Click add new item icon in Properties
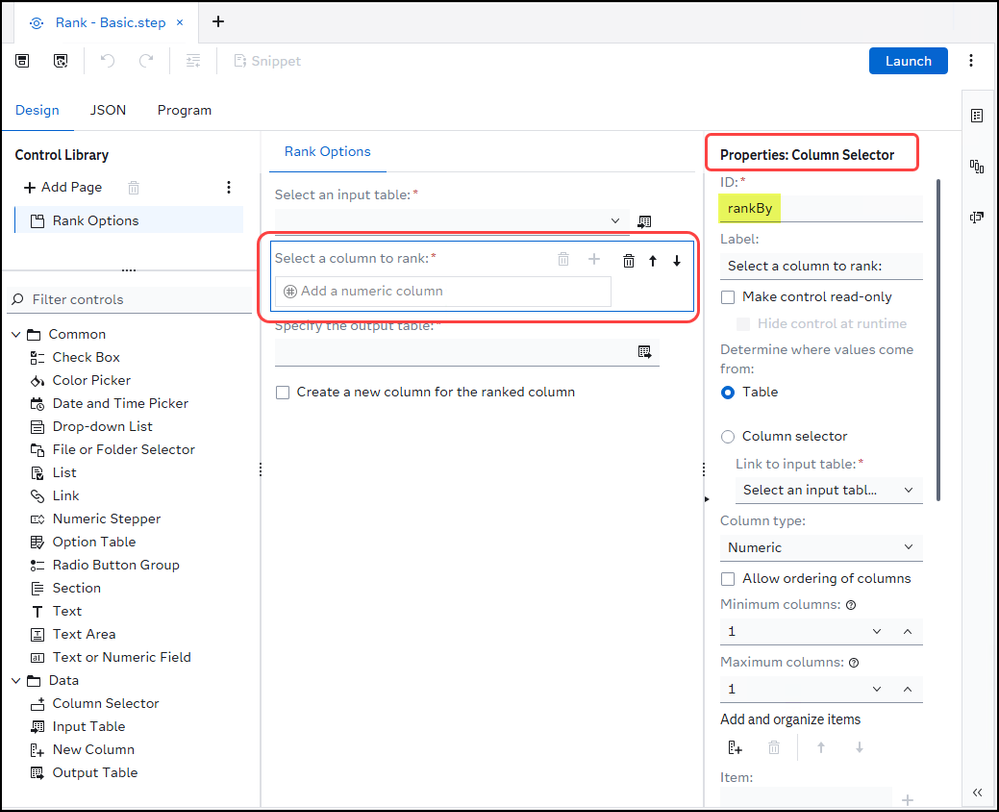This screenshot has height=812, width=999. [x=735, y=747]
